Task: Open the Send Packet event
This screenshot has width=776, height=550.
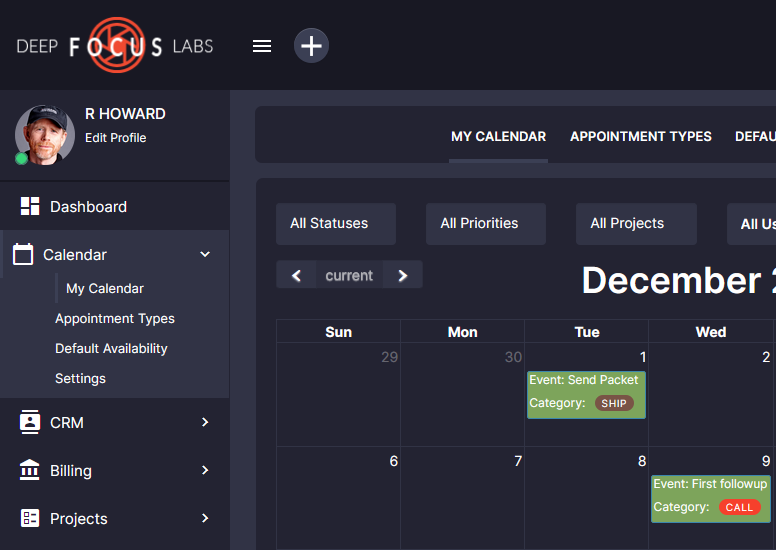Action: click(586, 395)
